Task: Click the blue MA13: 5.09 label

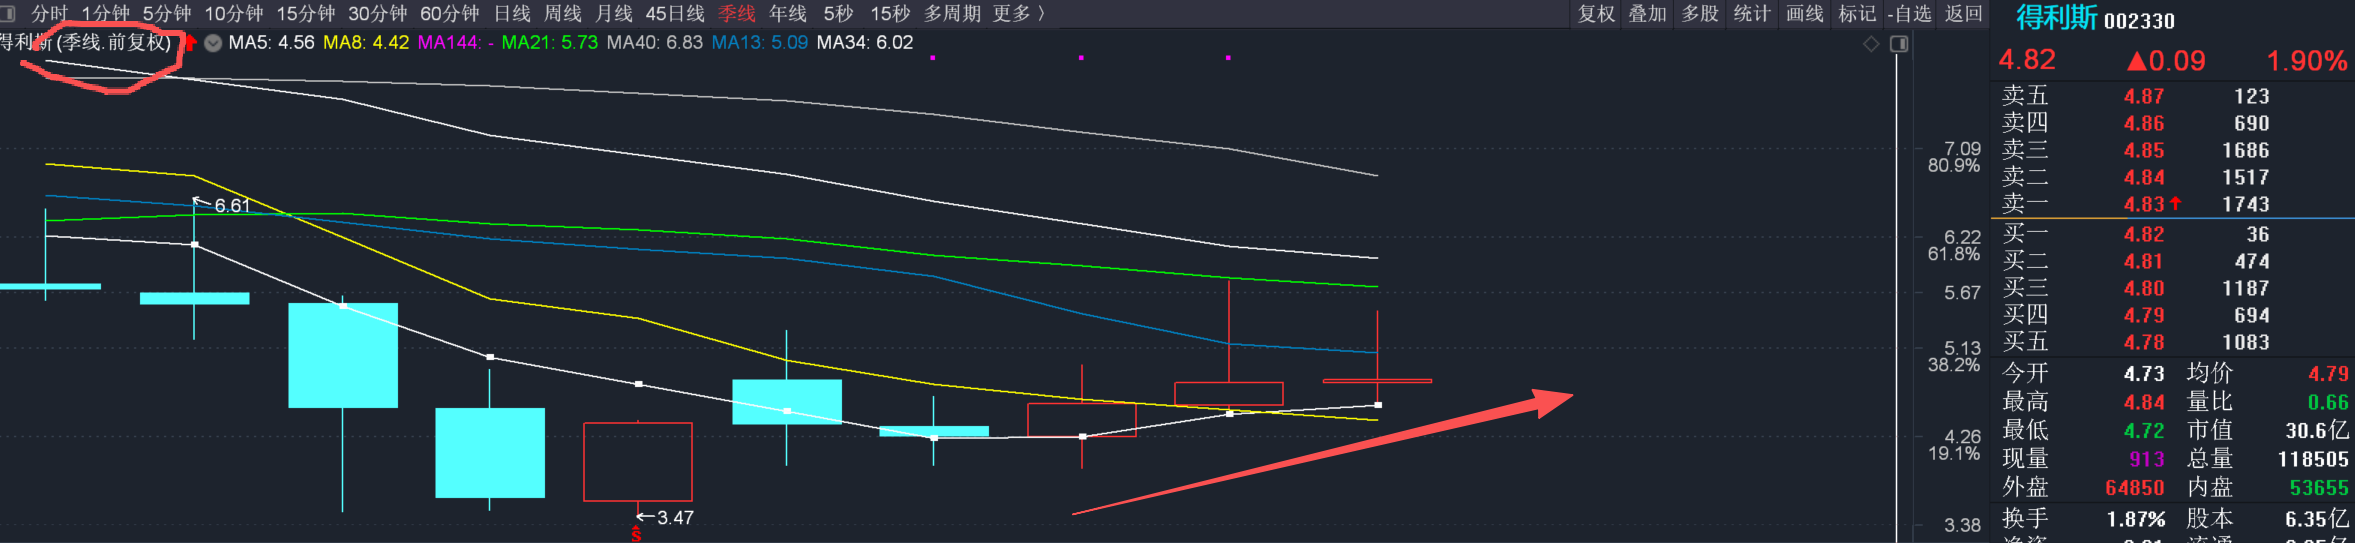Action: [760, 42]
